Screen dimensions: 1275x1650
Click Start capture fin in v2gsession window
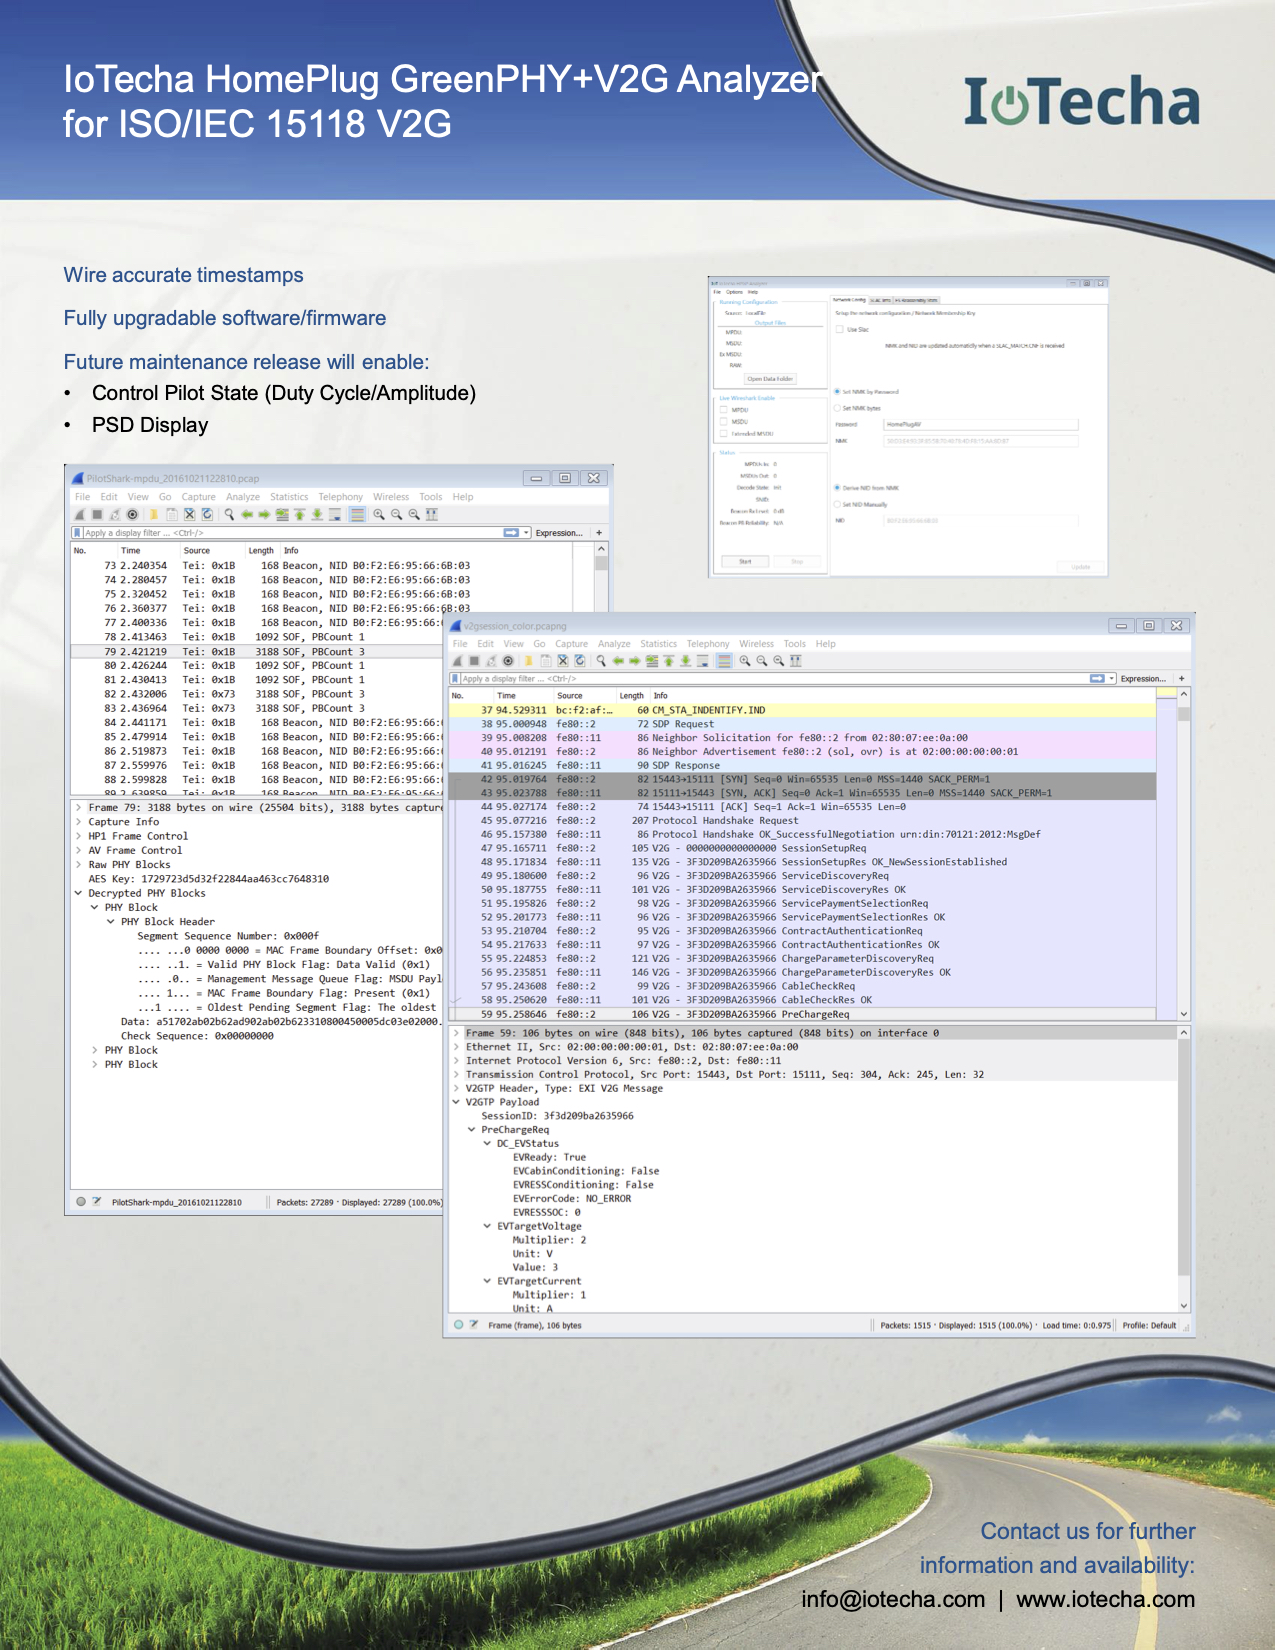458,661
